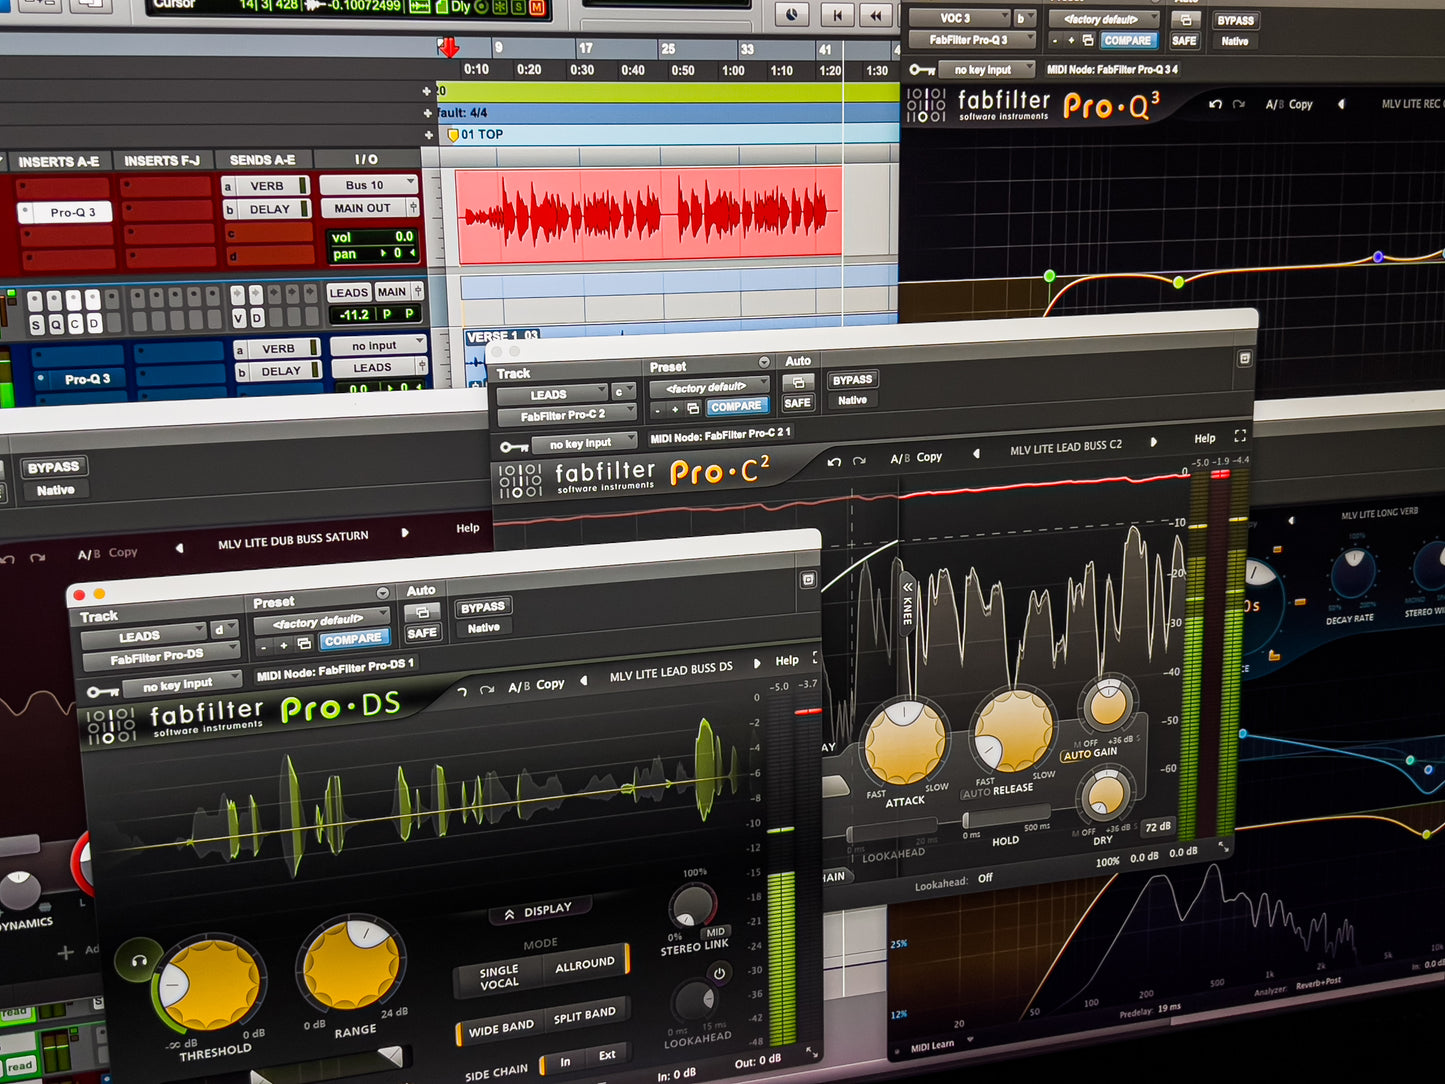Screen dimensions: 1445x1084
Task: Open the Bus 10 input dropdown
Action: click(368, 185)
